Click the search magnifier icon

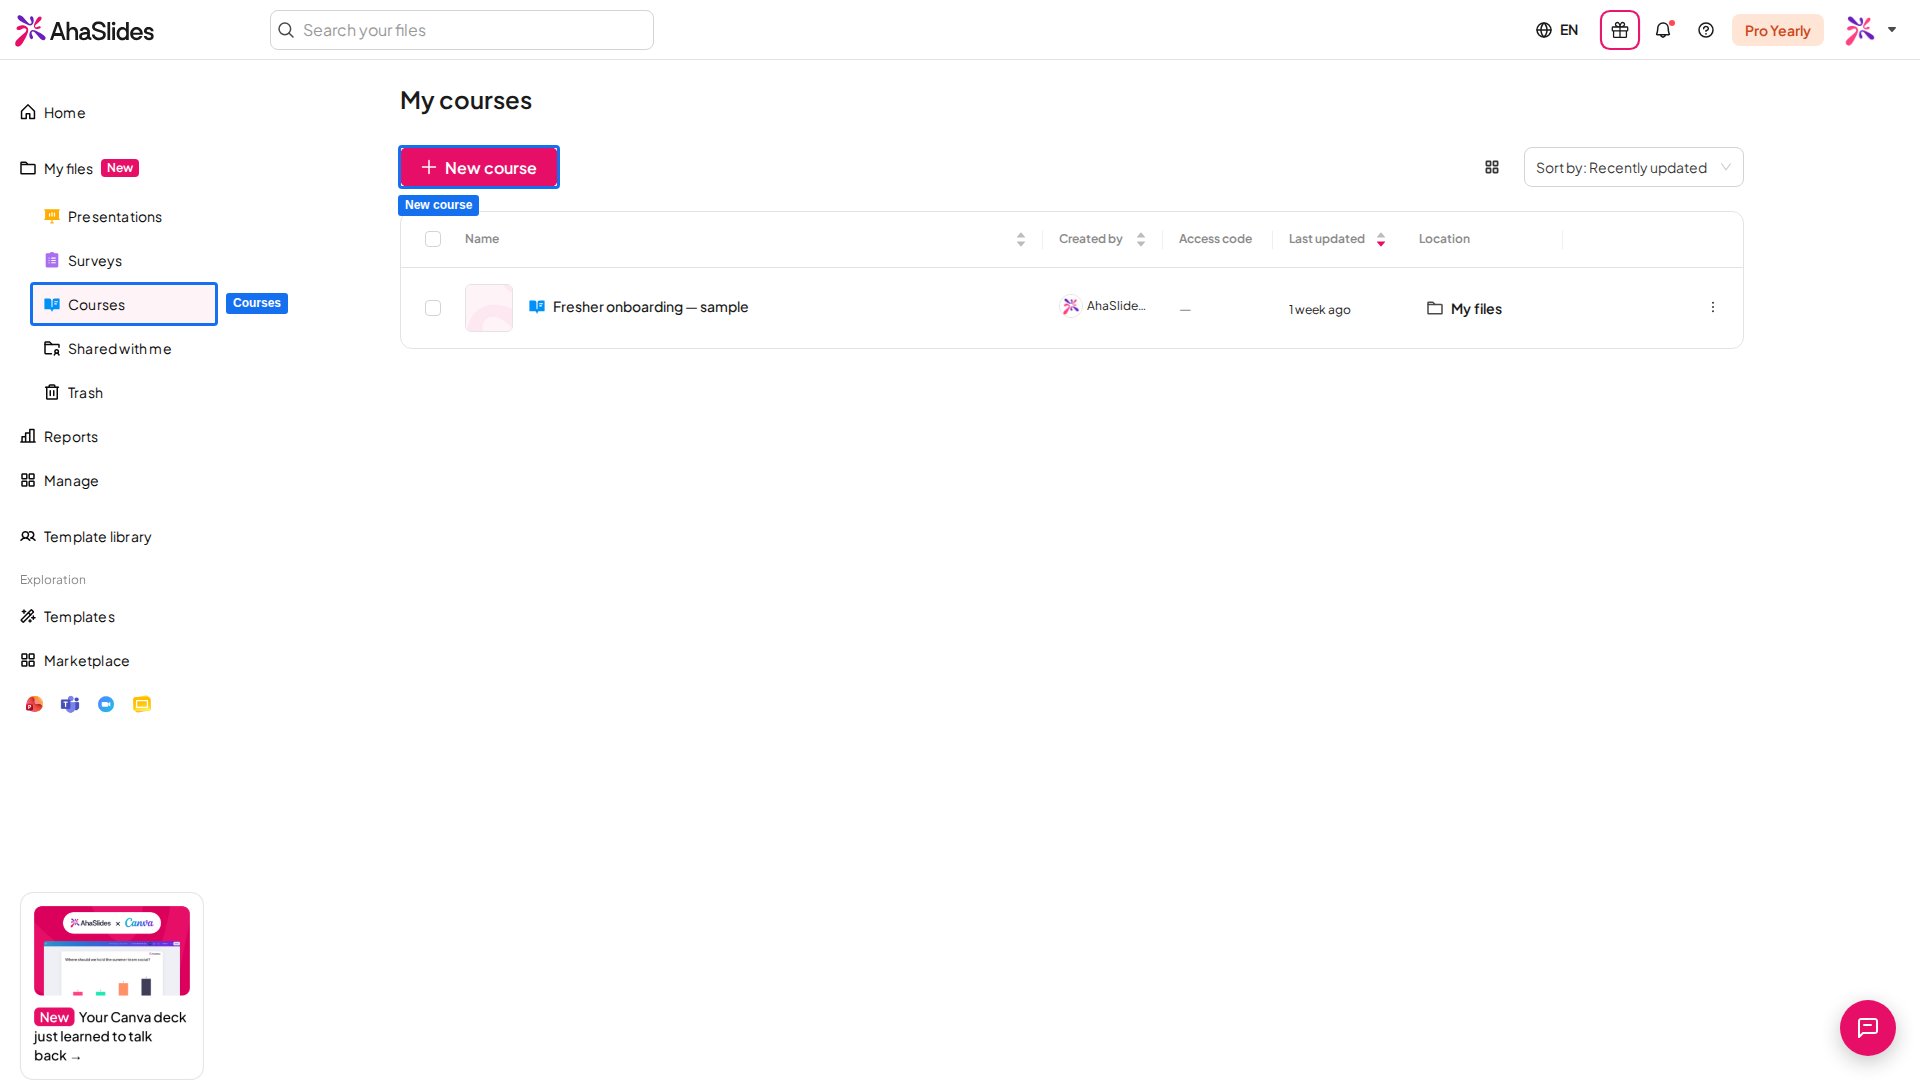(x=286, y=30)
